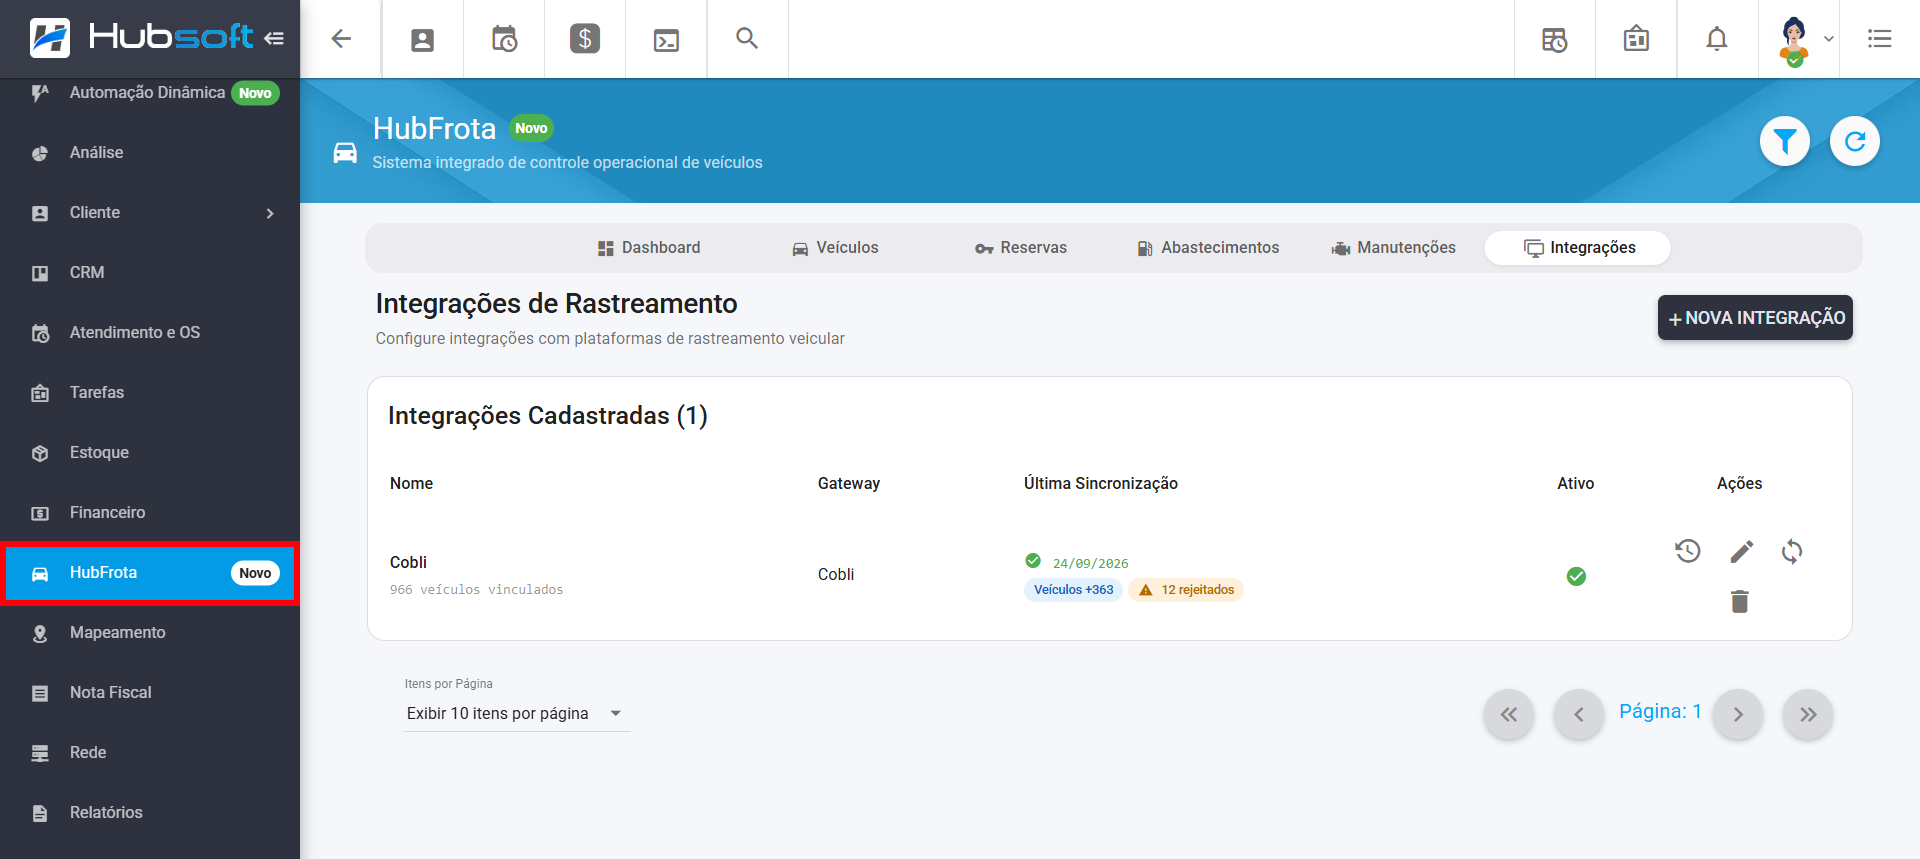Open the filter funnel button
1920x859 pixels.
point(1785,142)
